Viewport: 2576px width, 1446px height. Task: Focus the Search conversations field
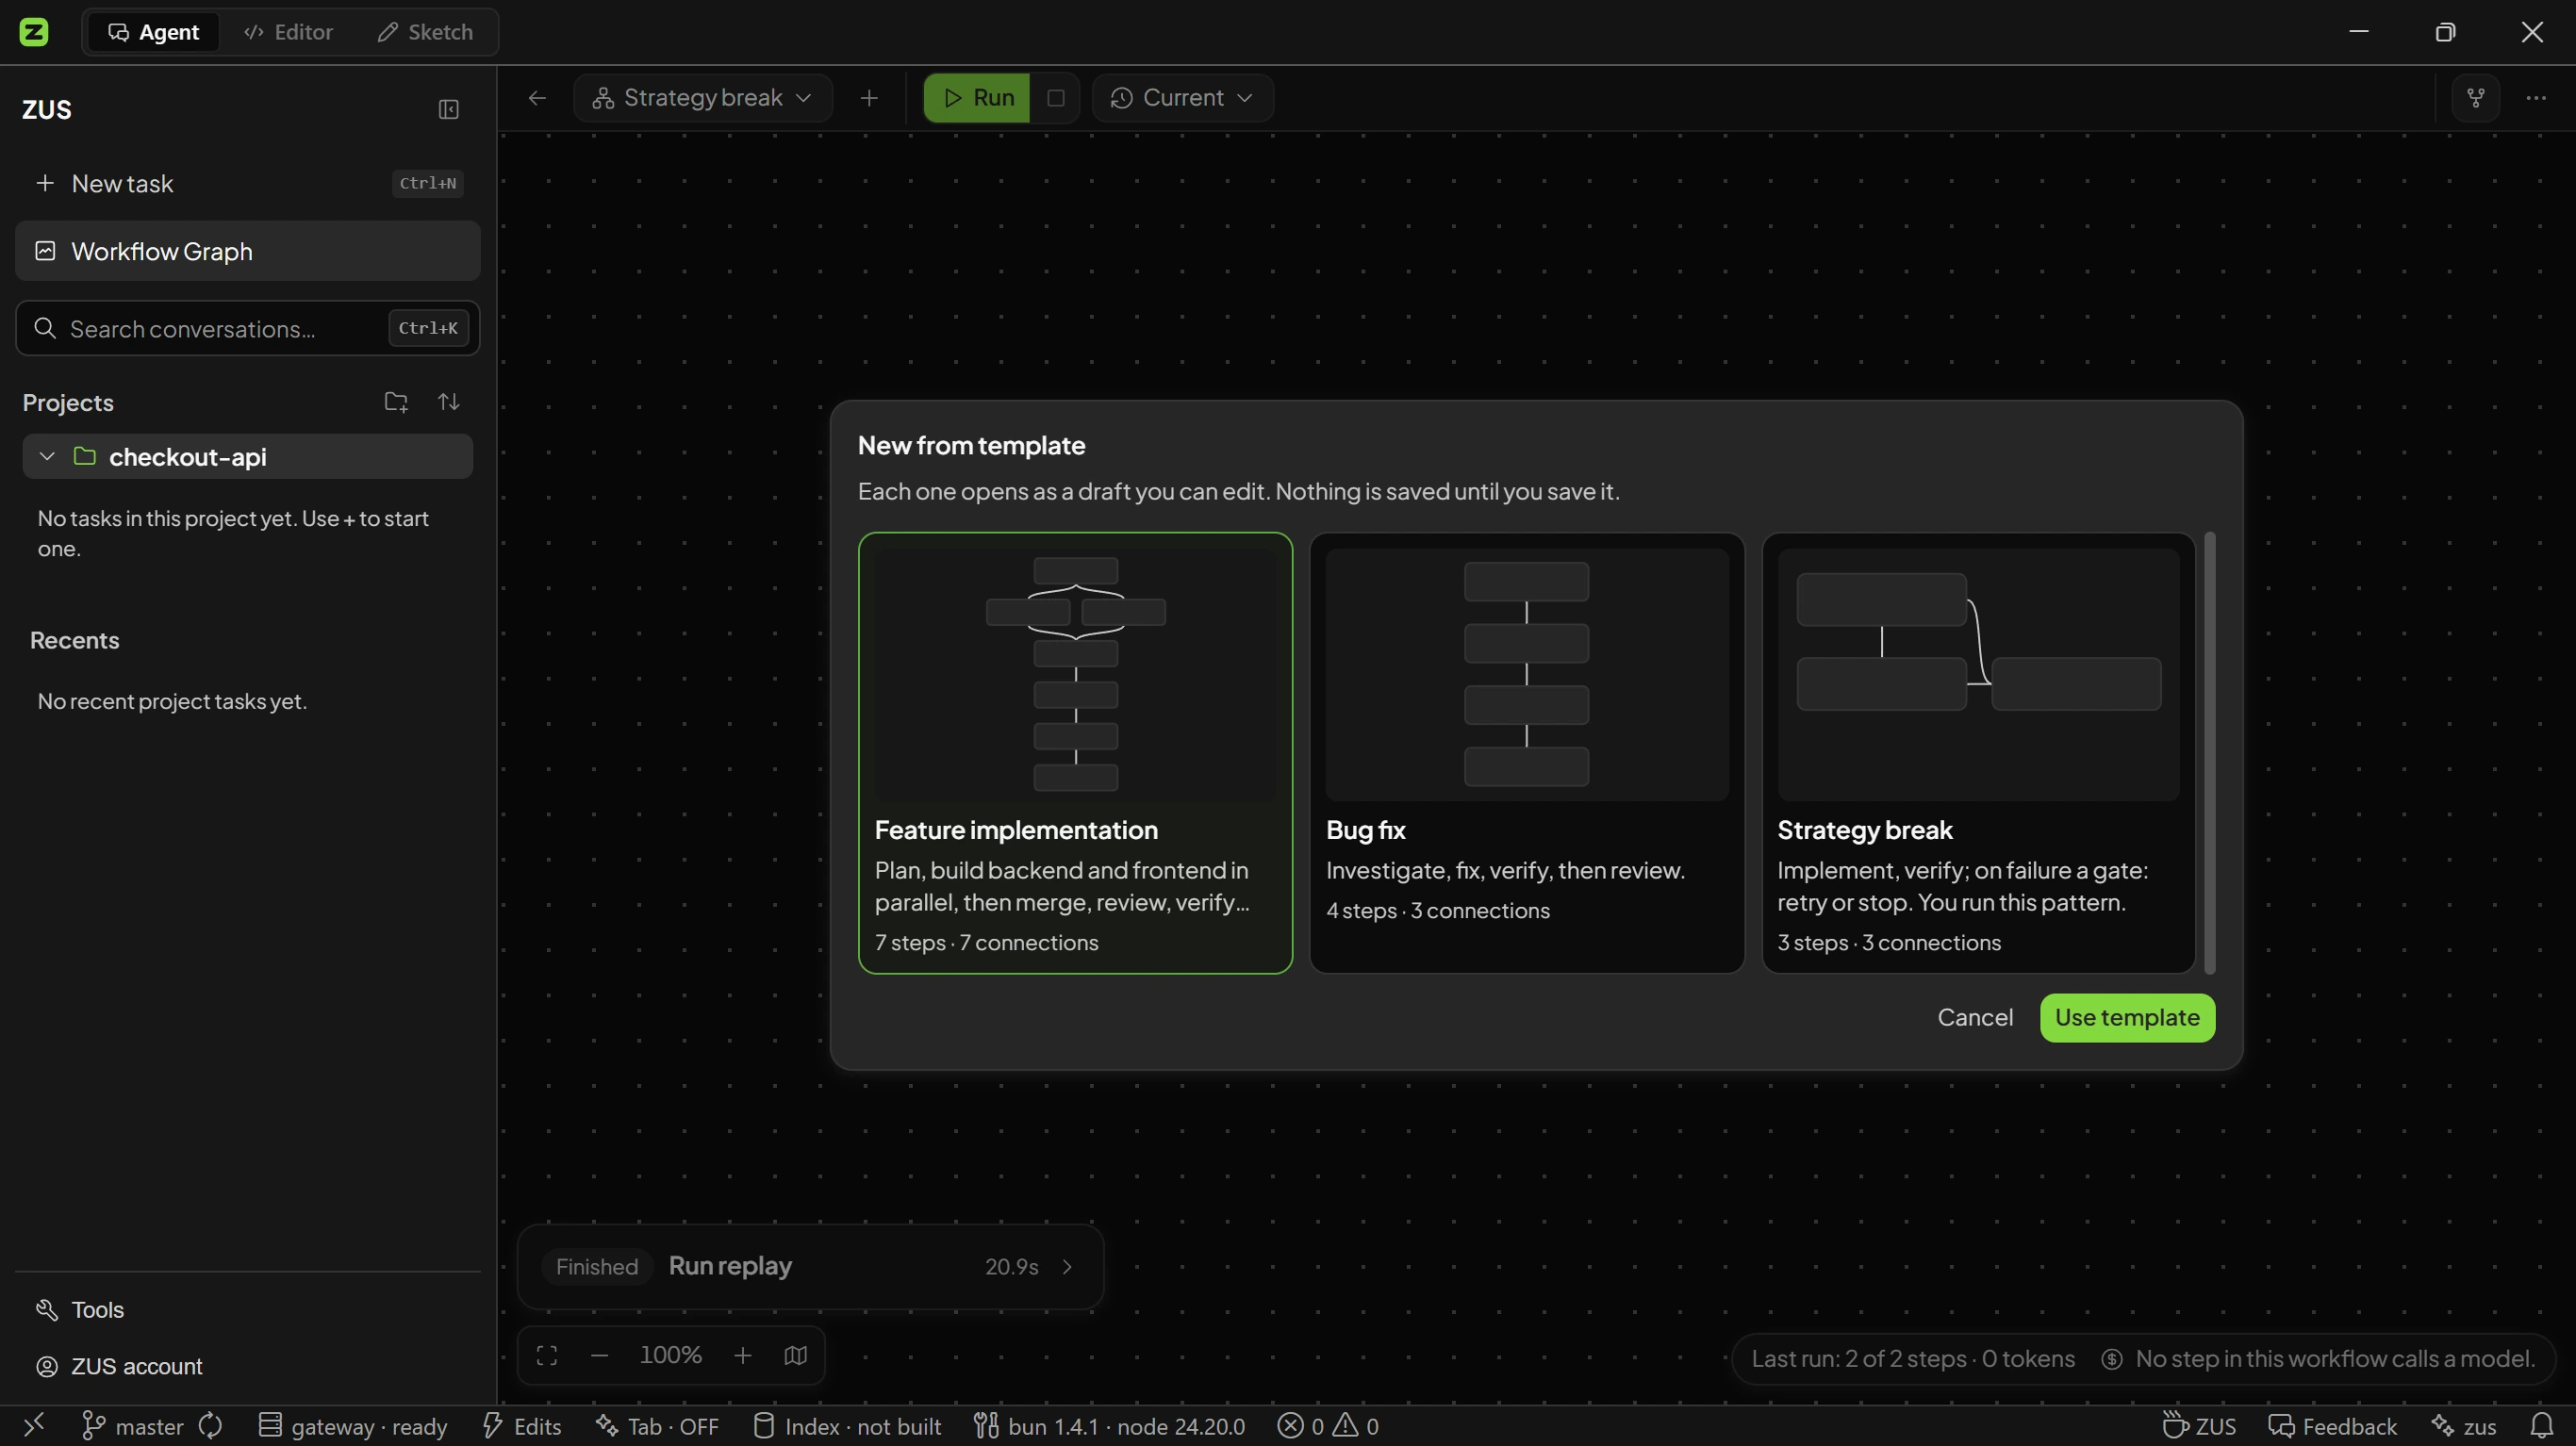click(248, 329)
